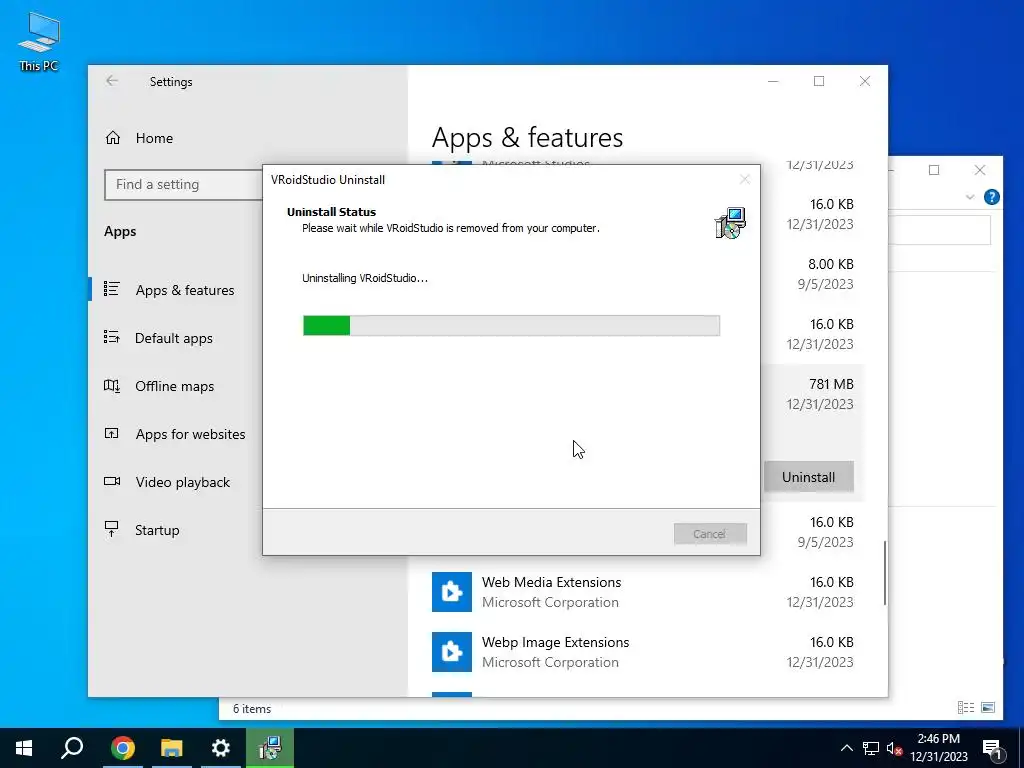Expand ribbon chevron in Explorer window
Viewport: 1024px width, 768px height.
[x=970, y=197]
